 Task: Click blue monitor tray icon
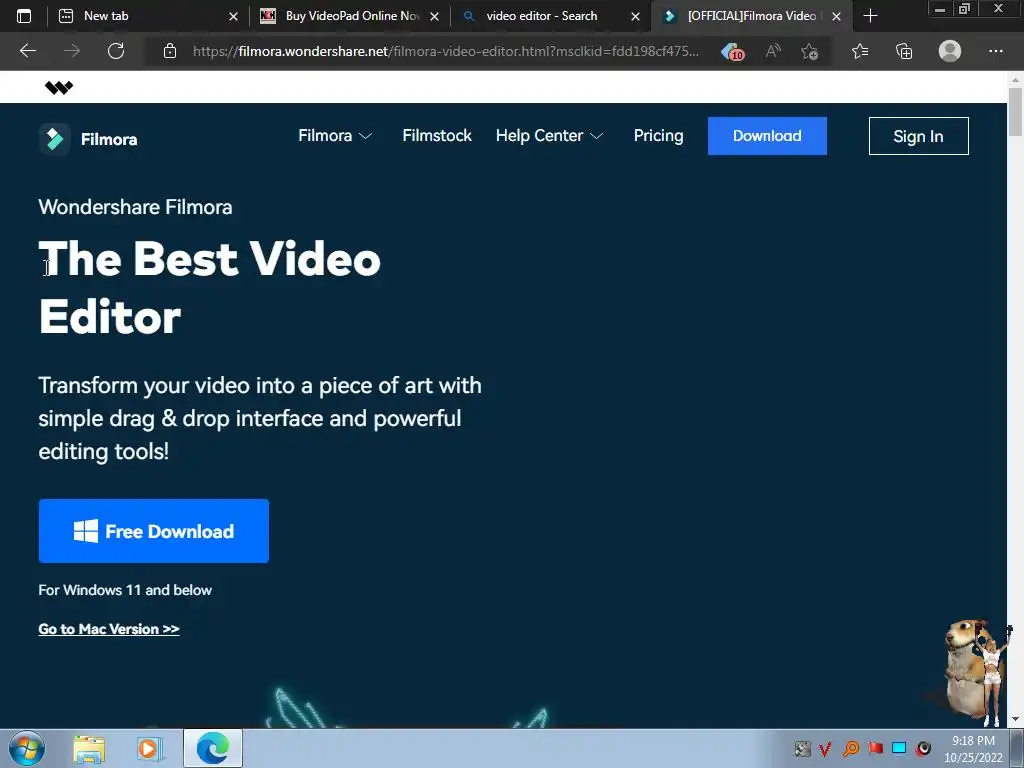click(899, 748)
